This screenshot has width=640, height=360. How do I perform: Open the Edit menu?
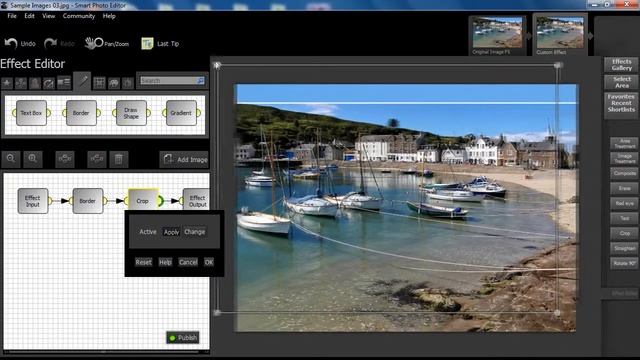click(x=29, y=16)
